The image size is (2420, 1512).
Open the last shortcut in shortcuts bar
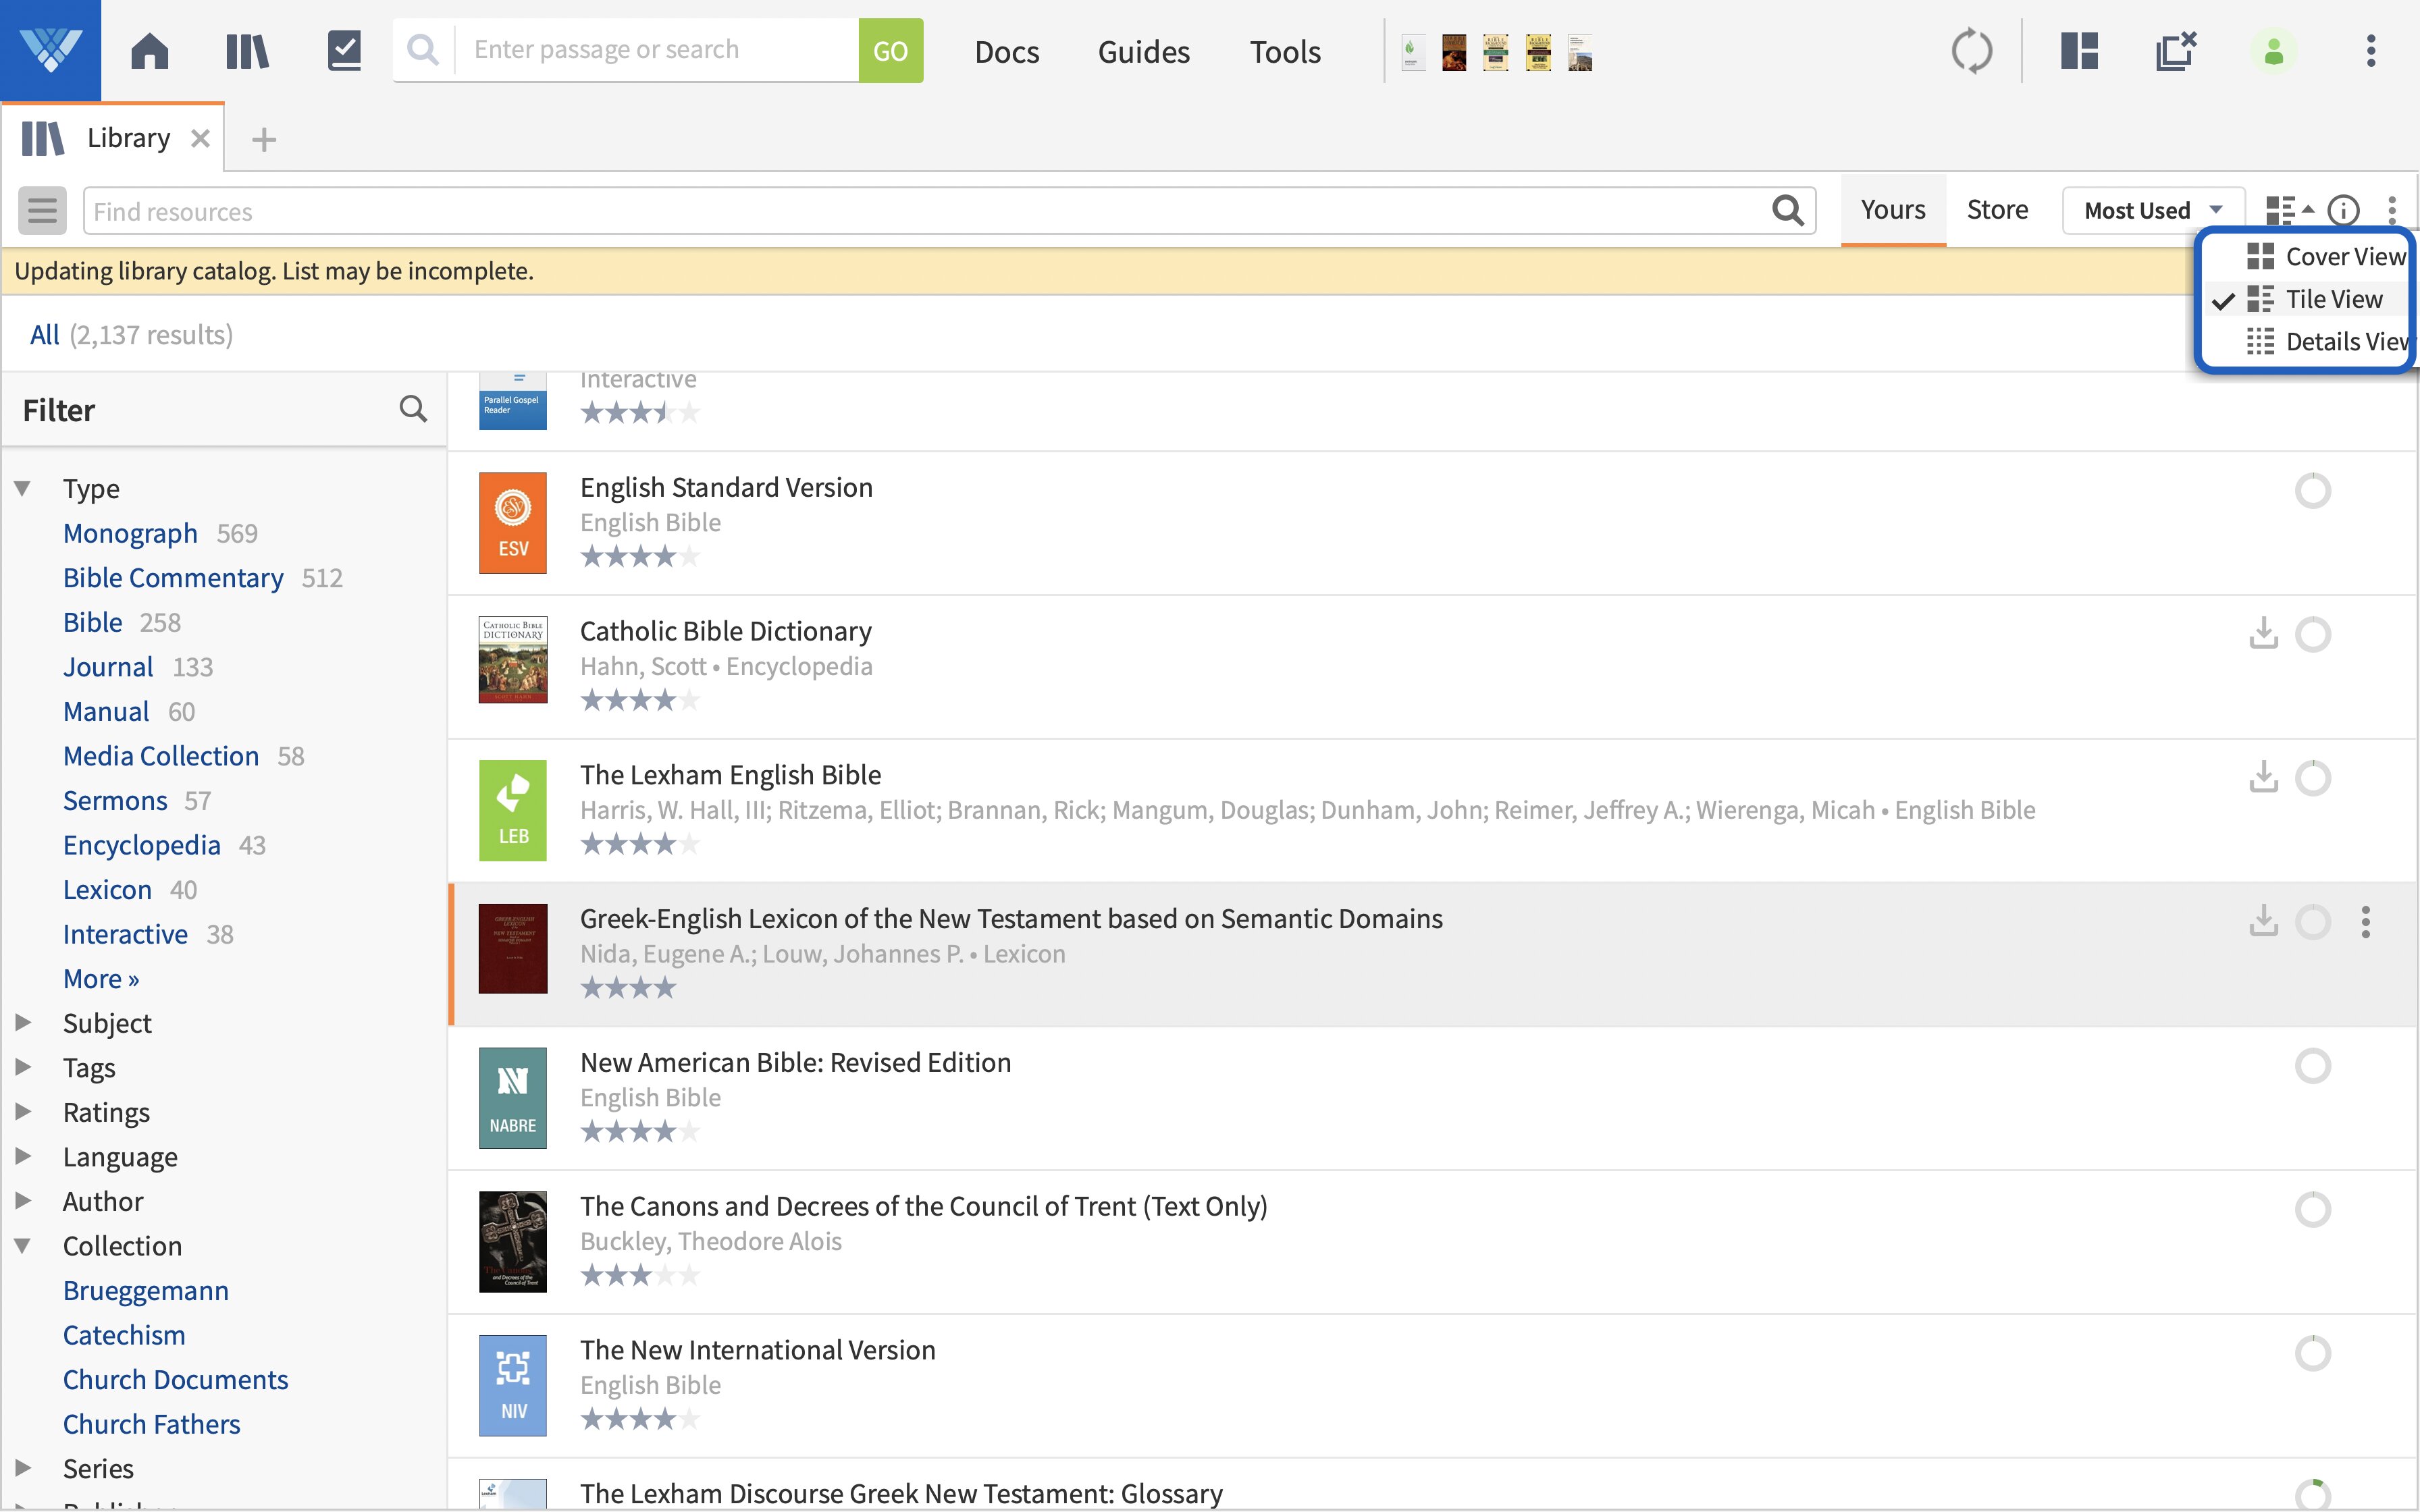click(1580, 52)
